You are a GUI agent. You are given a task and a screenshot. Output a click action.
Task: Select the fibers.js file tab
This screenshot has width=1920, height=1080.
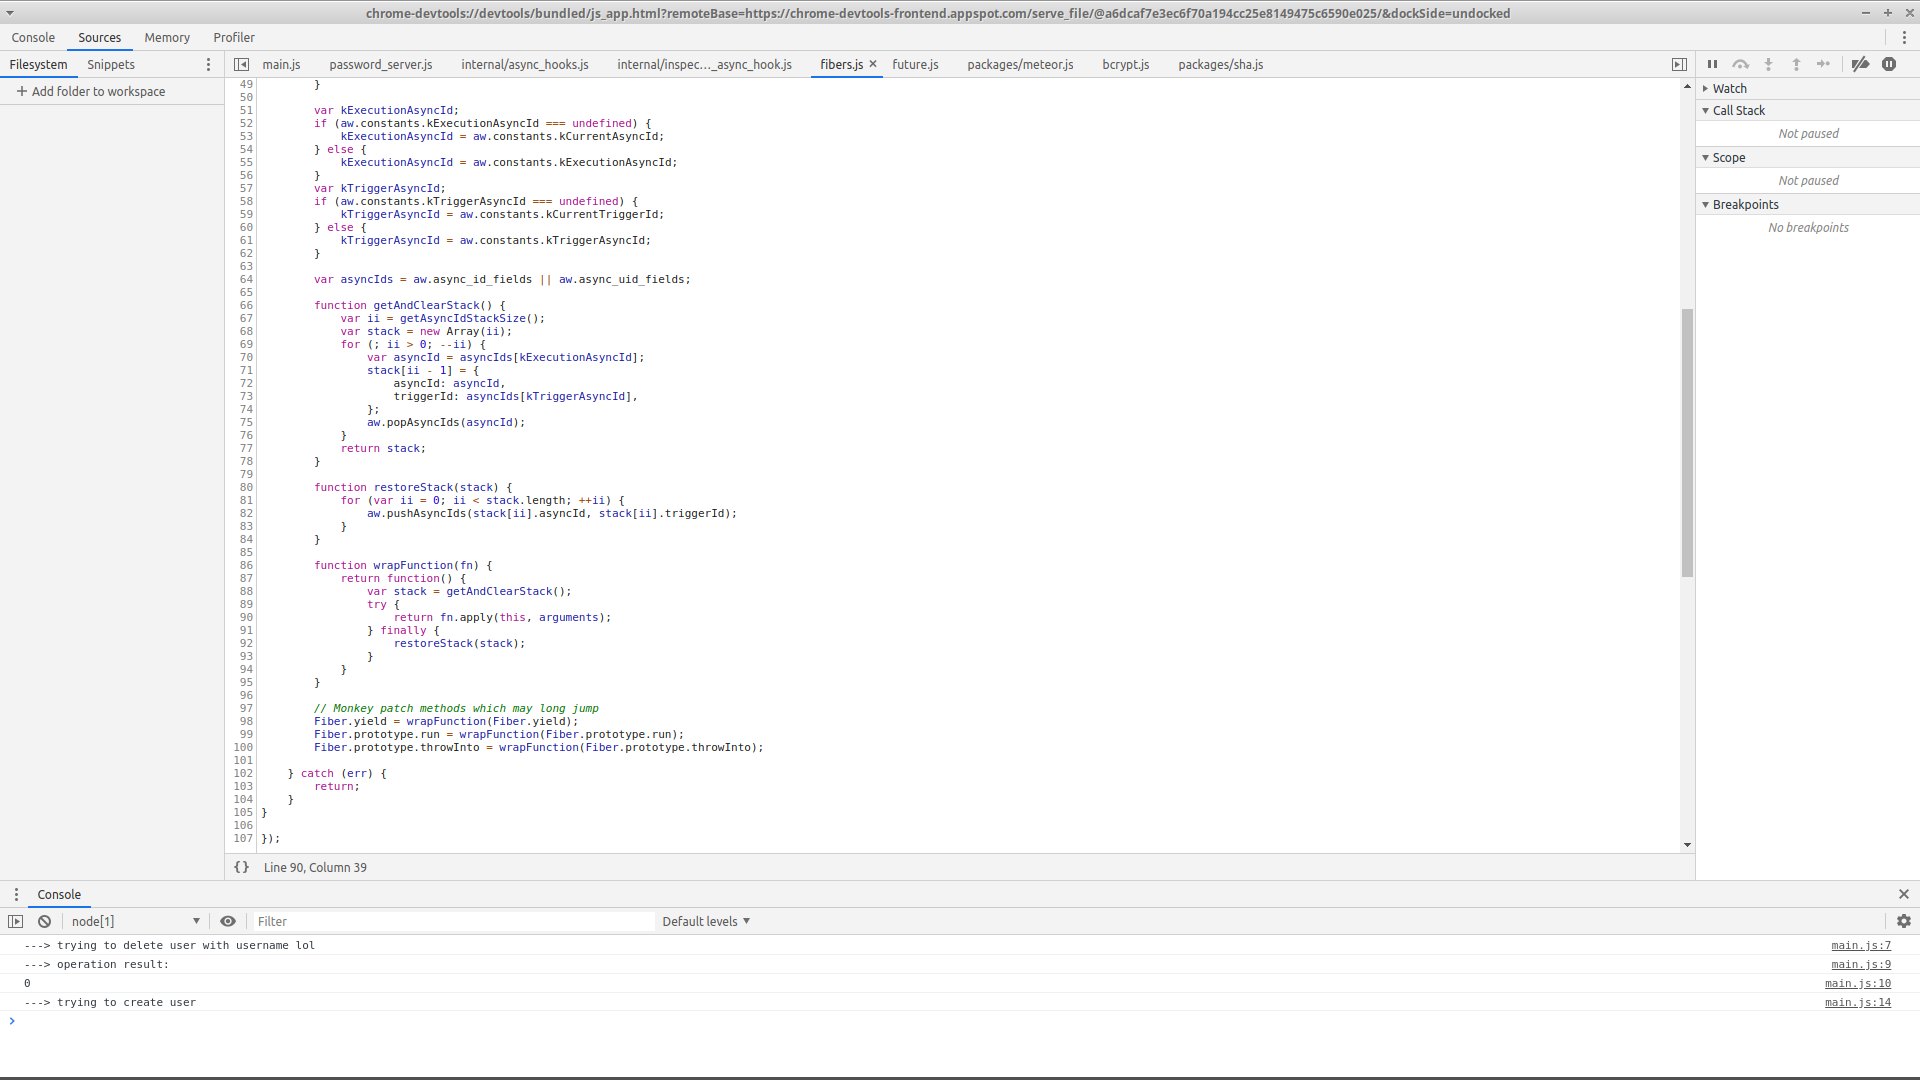click(841, 64)
